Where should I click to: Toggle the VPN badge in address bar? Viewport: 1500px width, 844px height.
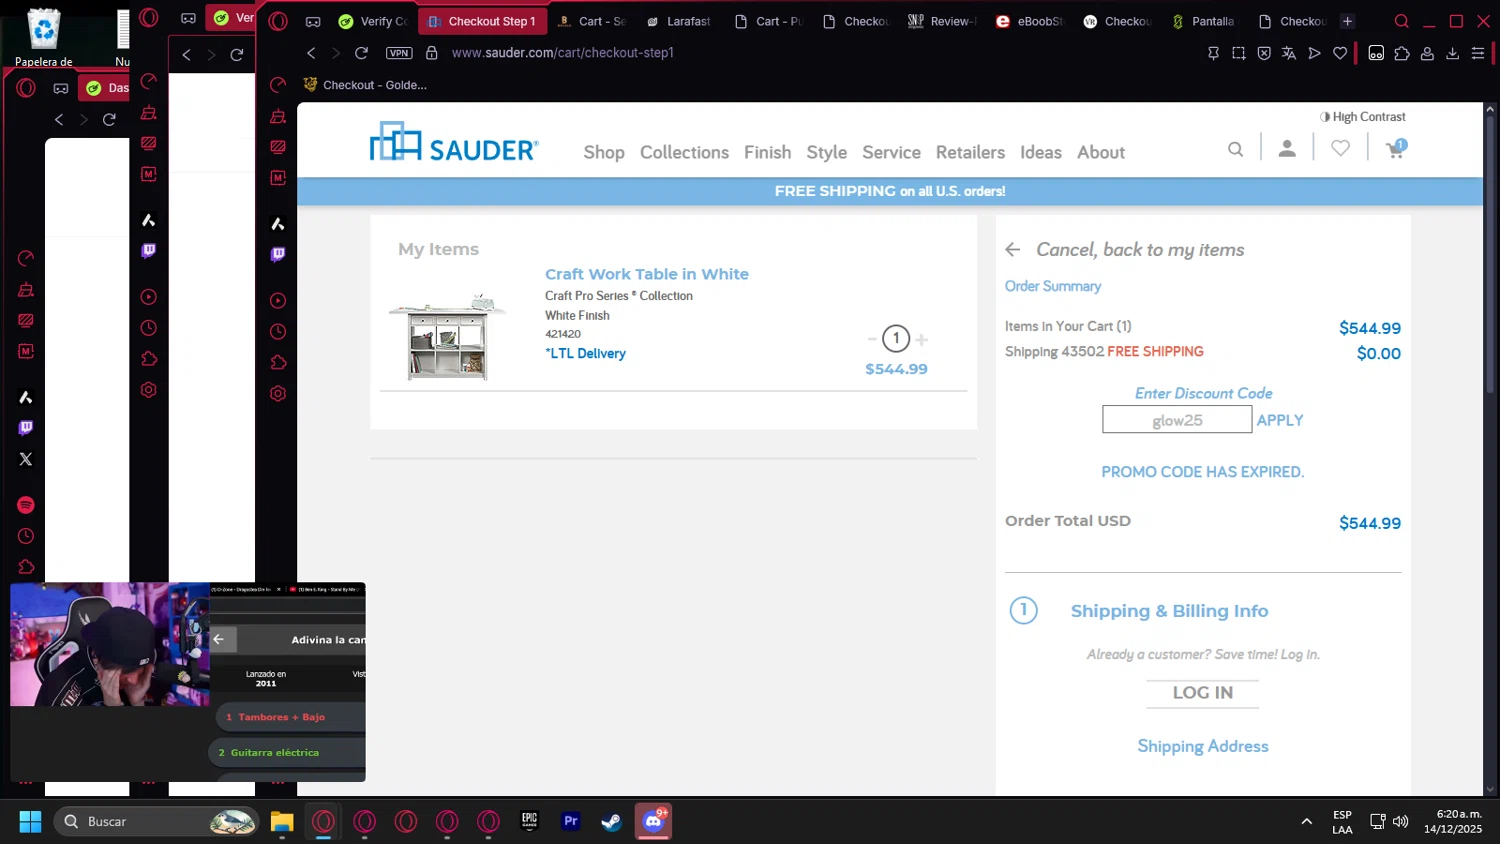[x=399, y=53]
